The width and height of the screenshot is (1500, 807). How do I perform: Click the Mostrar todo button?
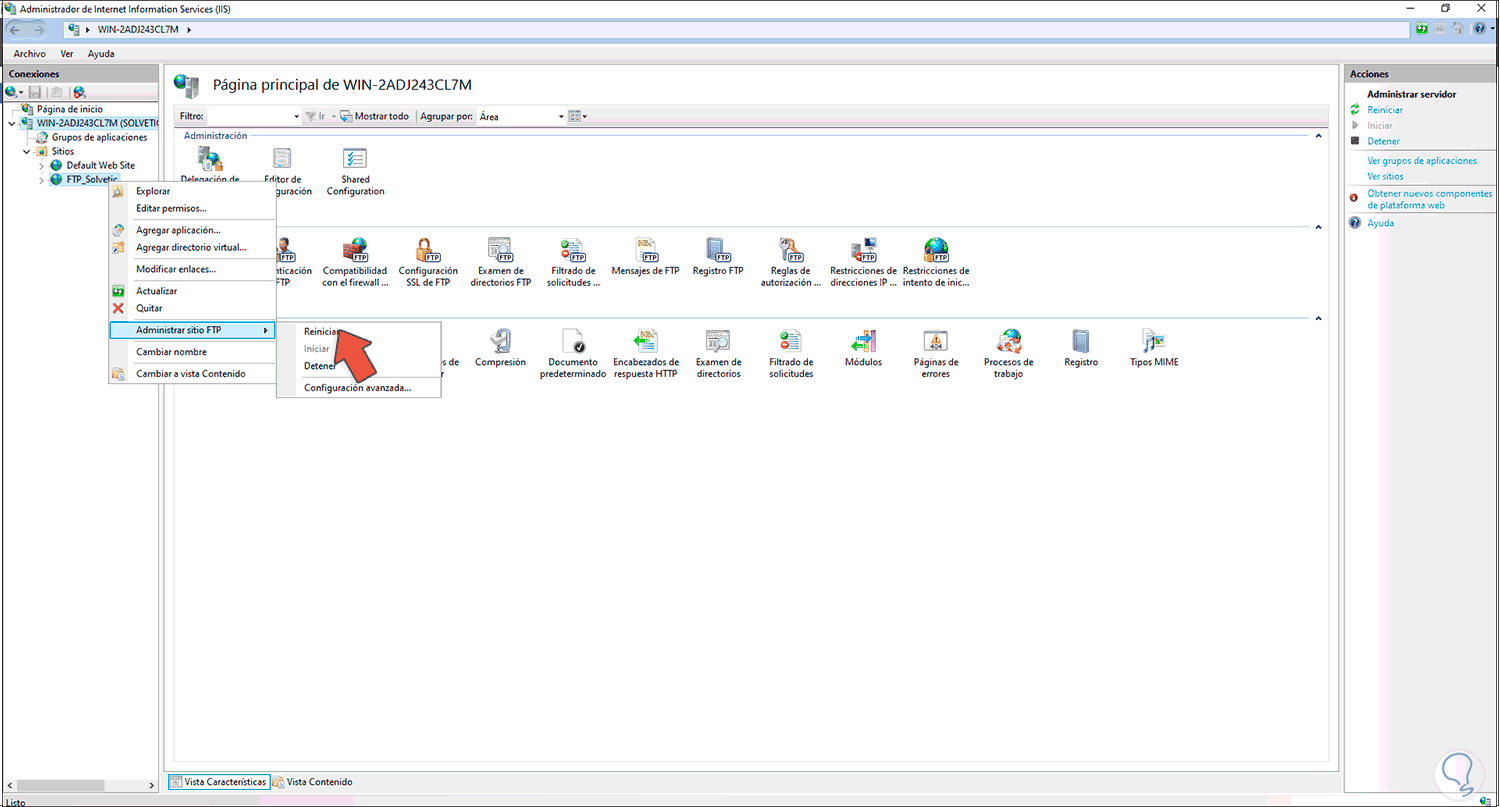(x=375, y=116)
